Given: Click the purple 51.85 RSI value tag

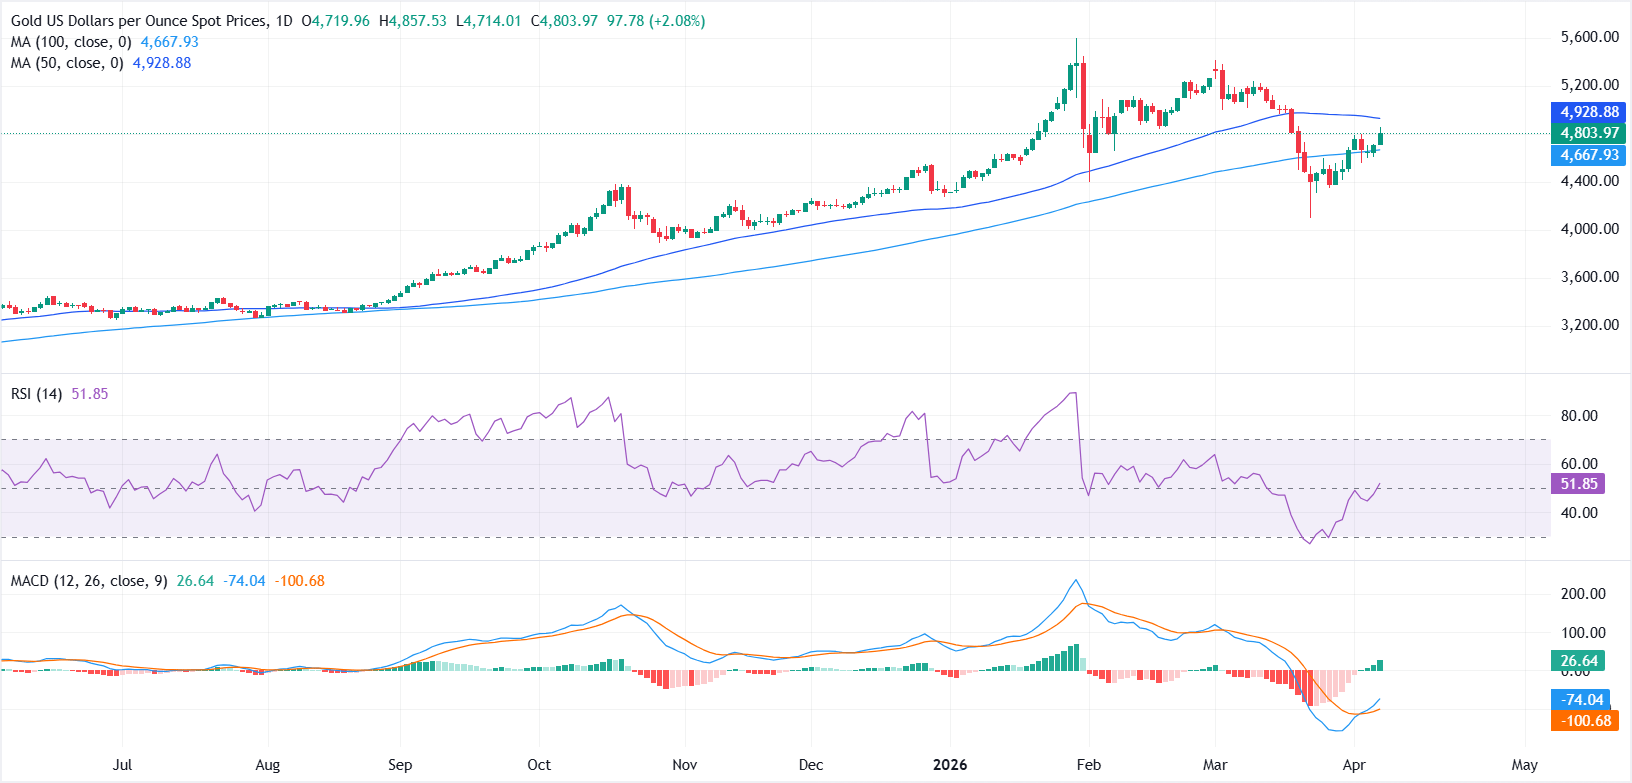Looking at the screenshot, I should click(1578, 484).
